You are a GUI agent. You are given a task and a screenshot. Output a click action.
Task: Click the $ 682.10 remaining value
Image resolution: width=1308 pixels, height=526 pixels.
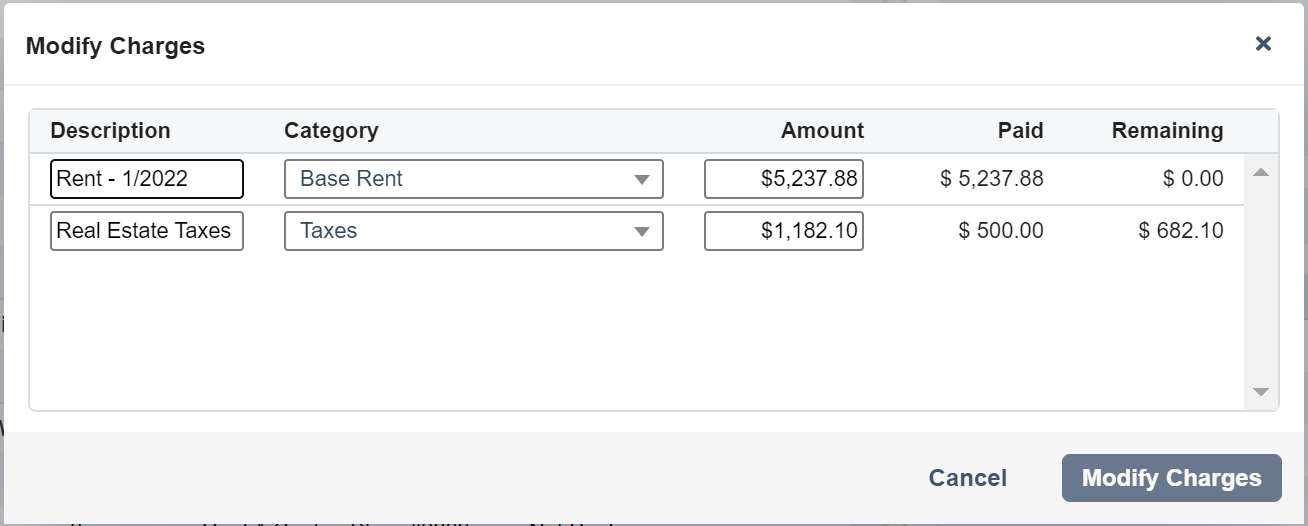tap(1180, 231)
